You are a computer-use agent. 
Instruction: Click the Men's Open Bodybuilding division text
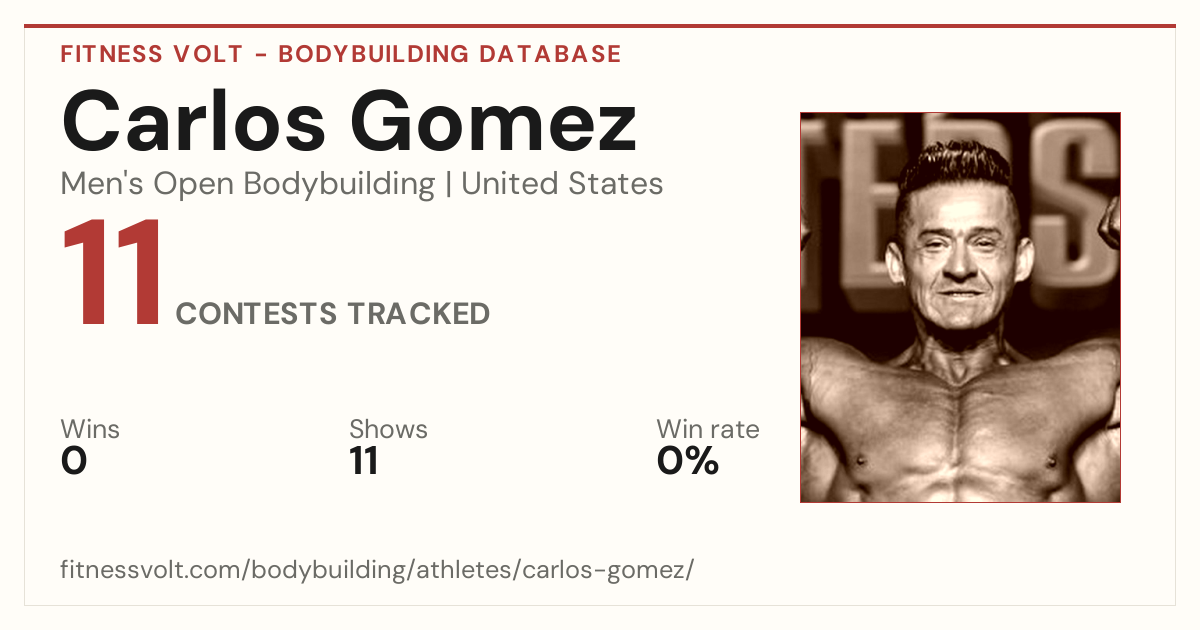click(248, 184)
